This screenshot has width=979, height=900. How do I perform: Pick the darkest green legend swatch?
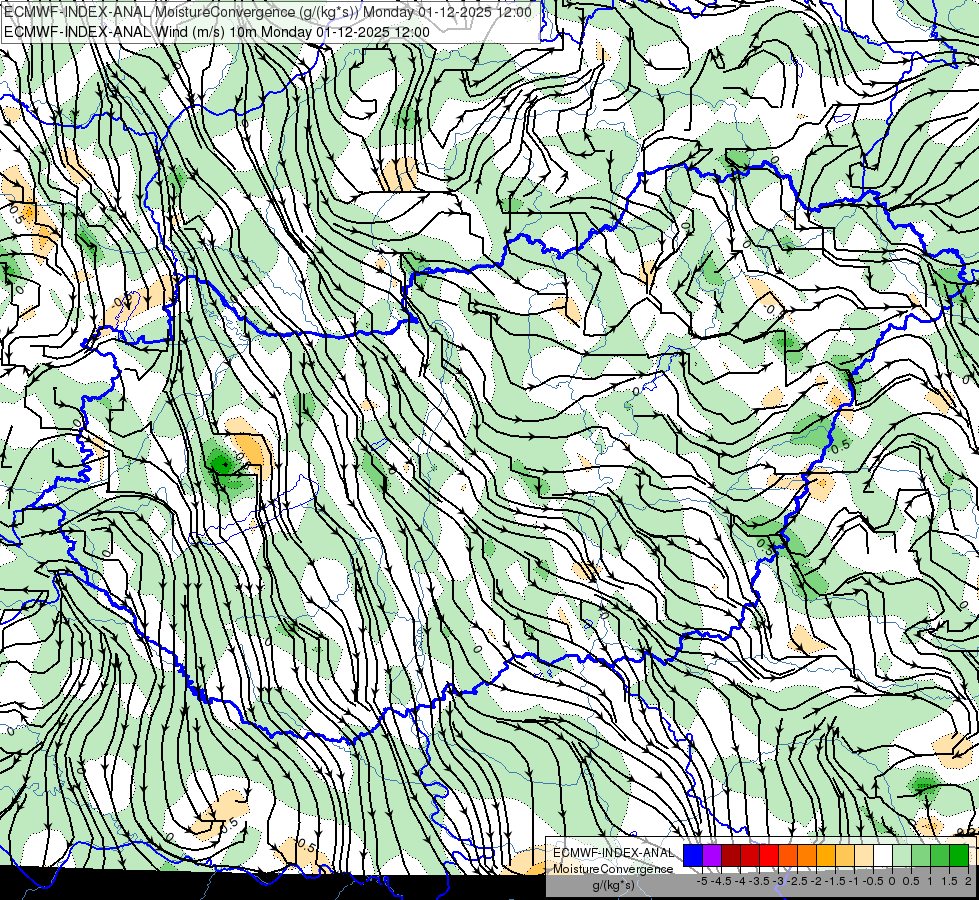pyautogui.click(x=959, y=855)
